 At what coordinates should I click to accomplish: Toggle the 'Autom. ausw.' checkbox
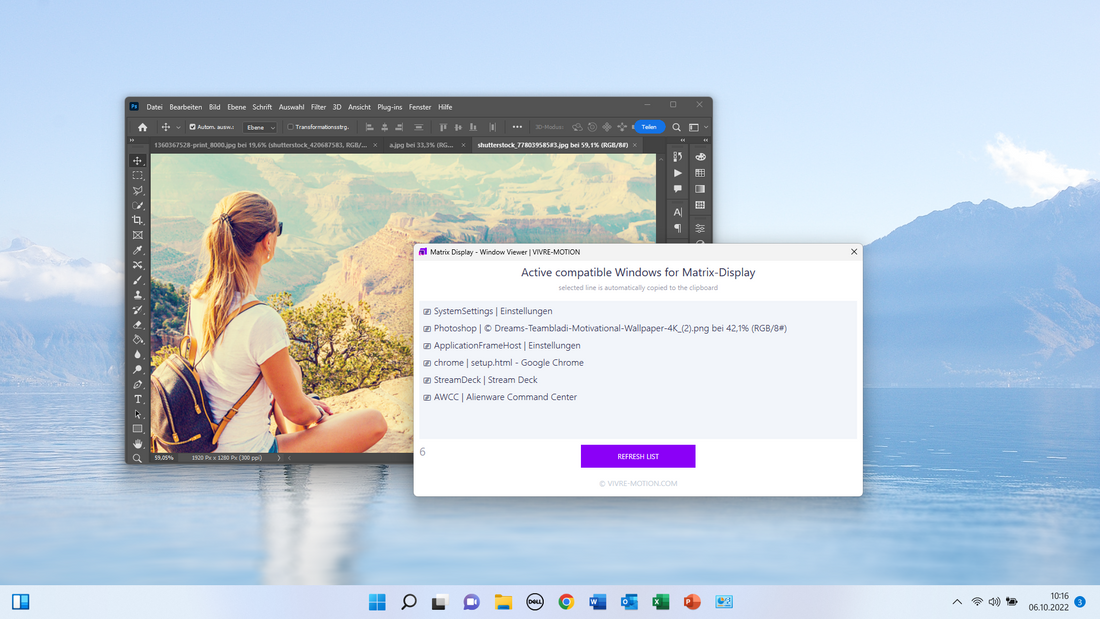[x=193, y=127]
